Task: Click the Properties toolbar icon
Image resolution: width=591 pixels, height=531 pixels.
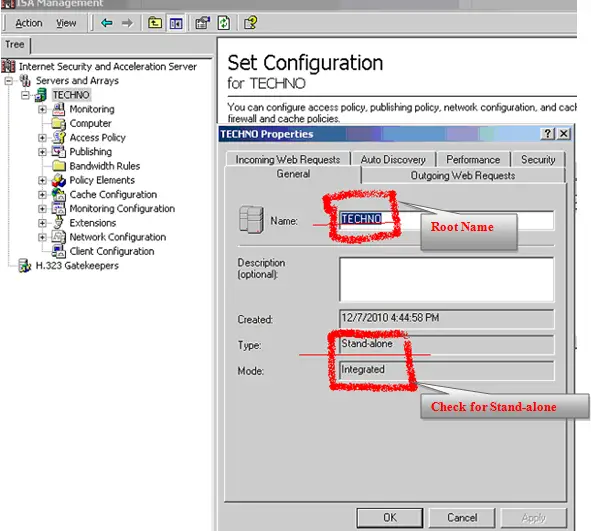Action: click(x=203, y=23)
